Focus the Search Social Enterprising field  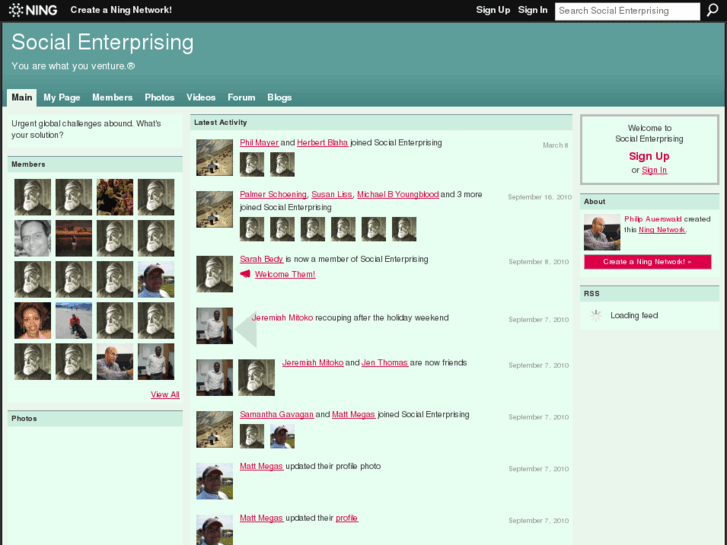click(627, 11)
